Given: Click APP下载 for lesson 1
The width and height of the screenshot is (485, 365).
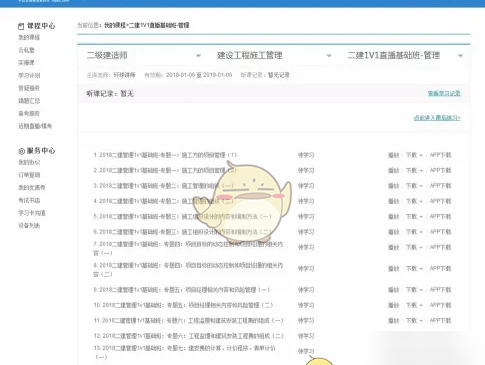Looking at the screenshot, I should [x=440, y=155].
